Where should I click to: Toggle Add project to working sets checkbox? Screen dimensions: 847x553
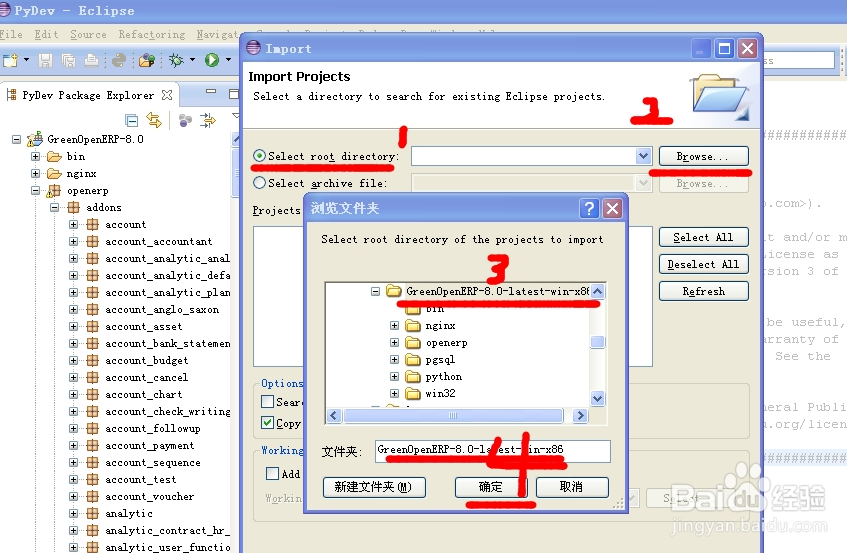[x=272, y=474]
